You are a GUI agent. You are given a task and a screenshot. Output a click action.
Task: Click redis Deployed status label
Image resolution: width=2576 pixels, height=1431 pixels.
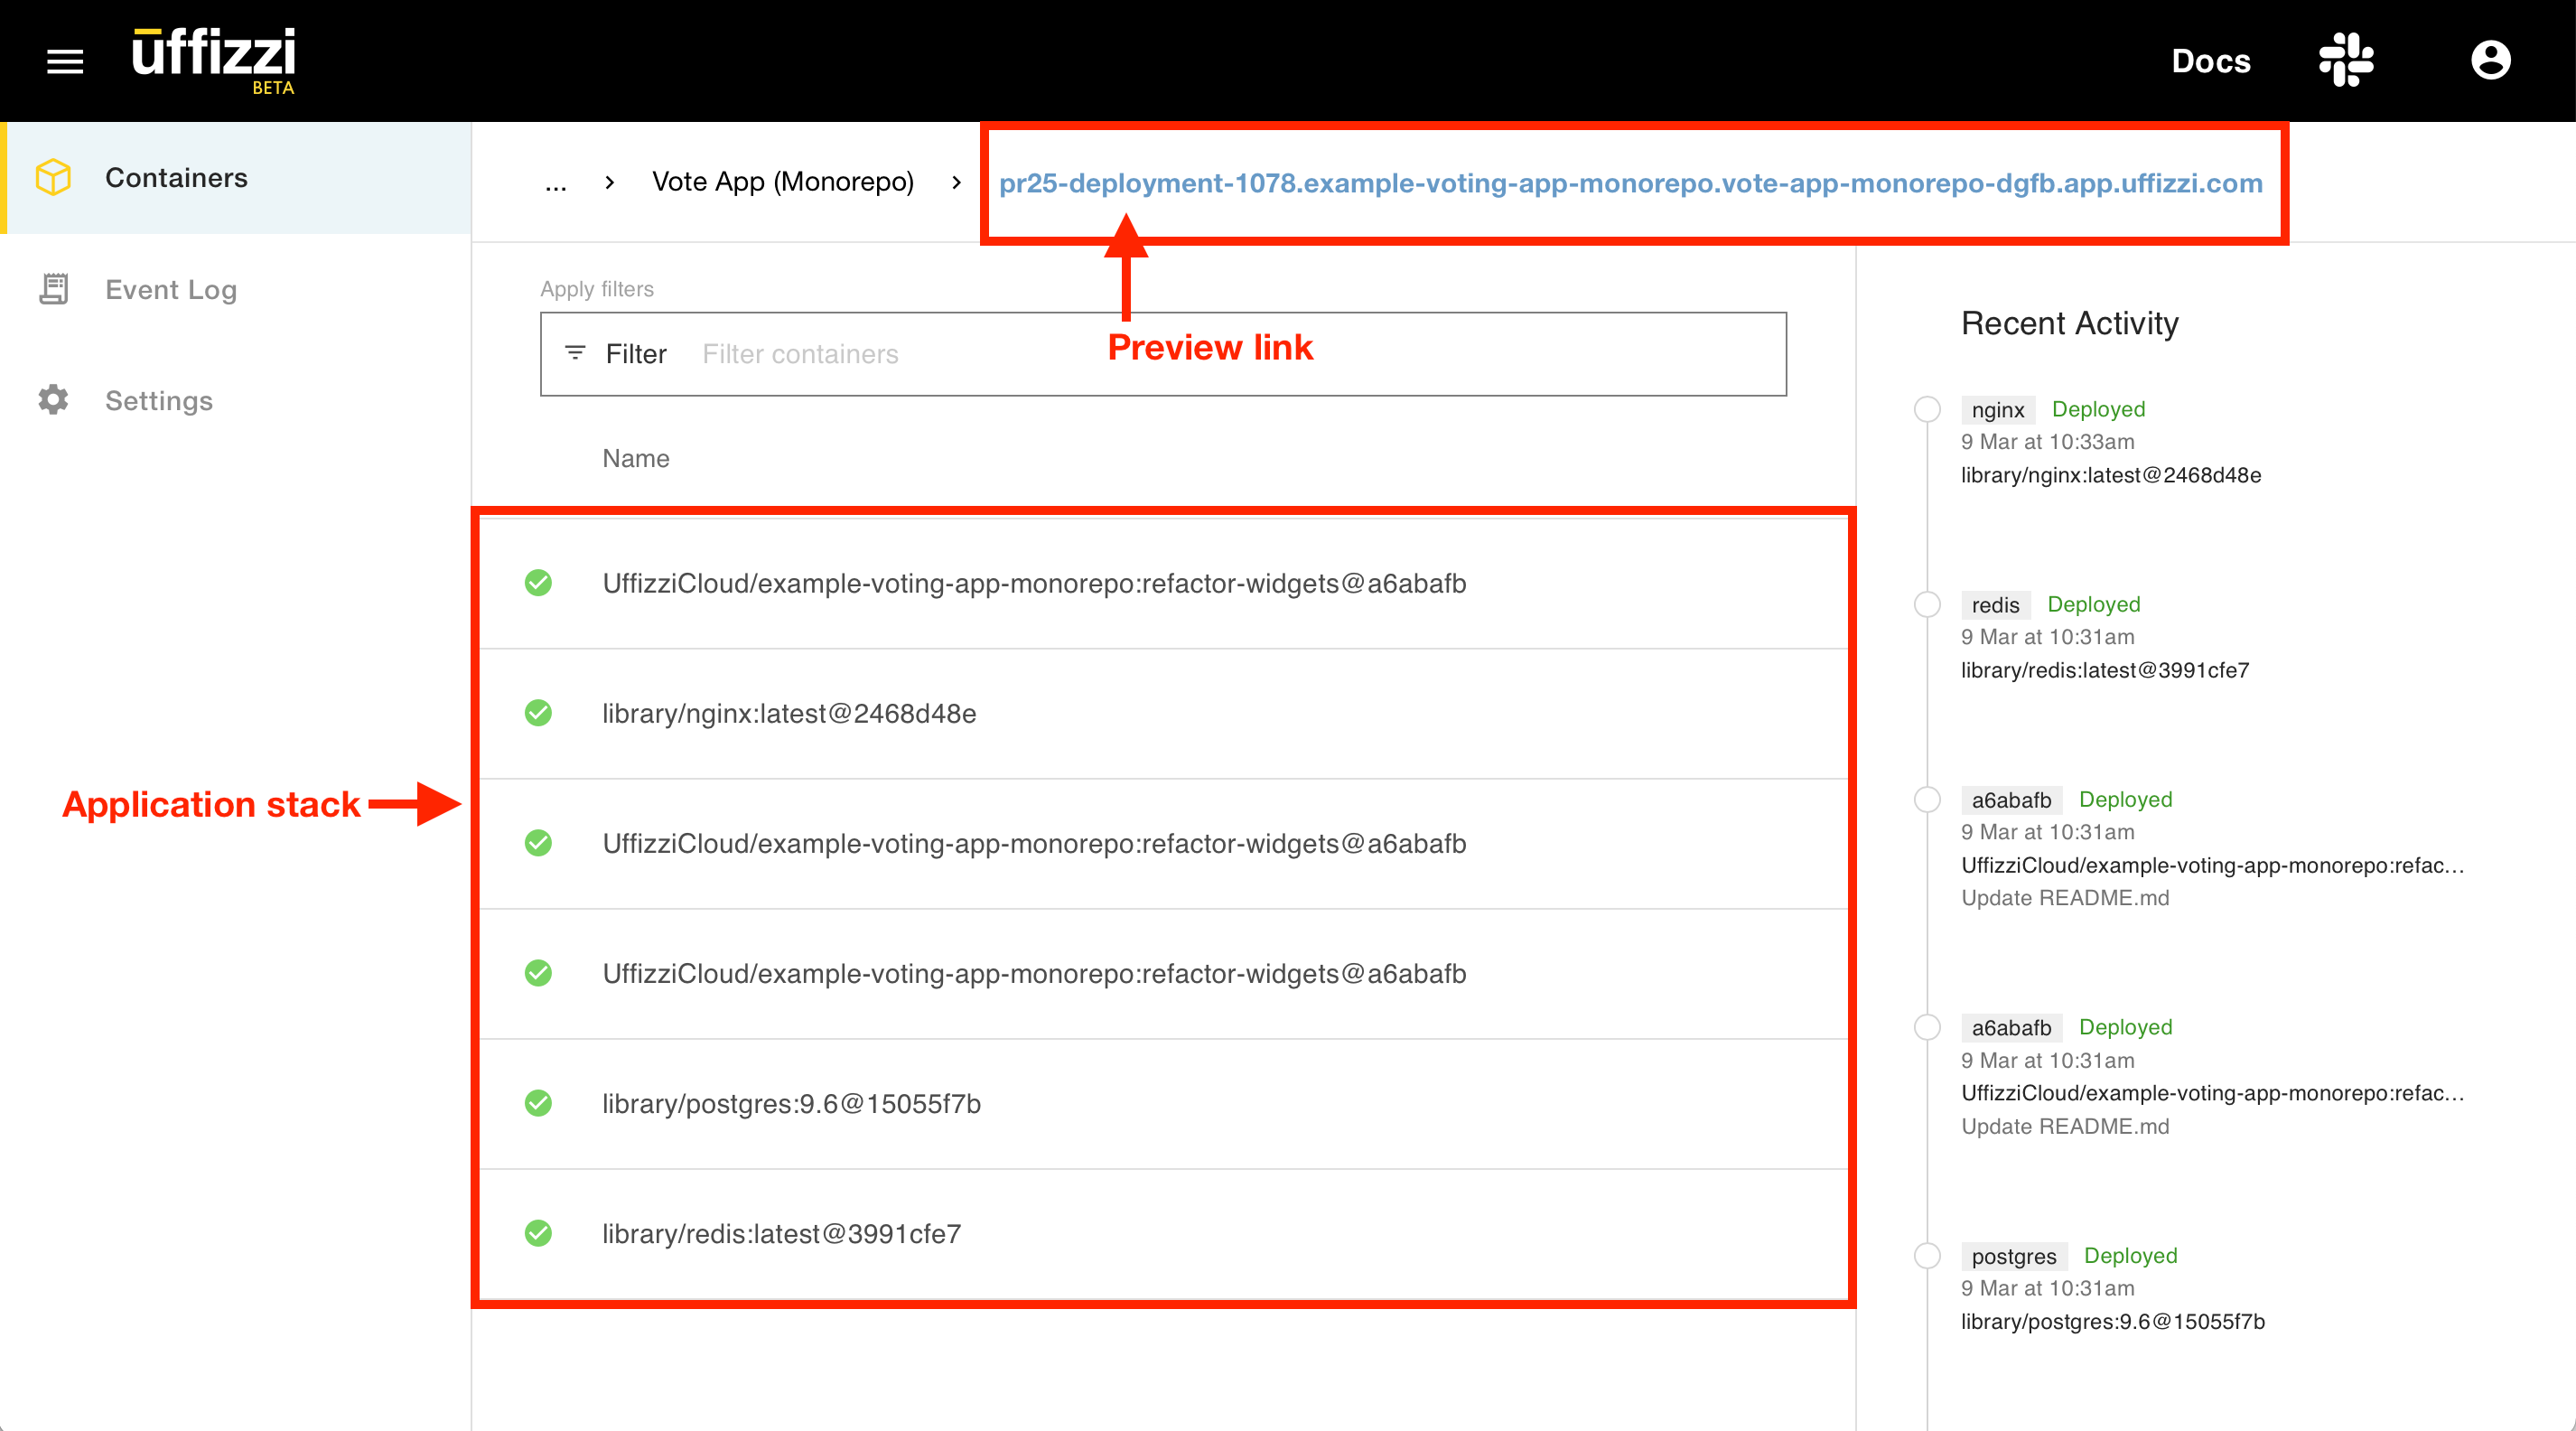click(2094, 604)
